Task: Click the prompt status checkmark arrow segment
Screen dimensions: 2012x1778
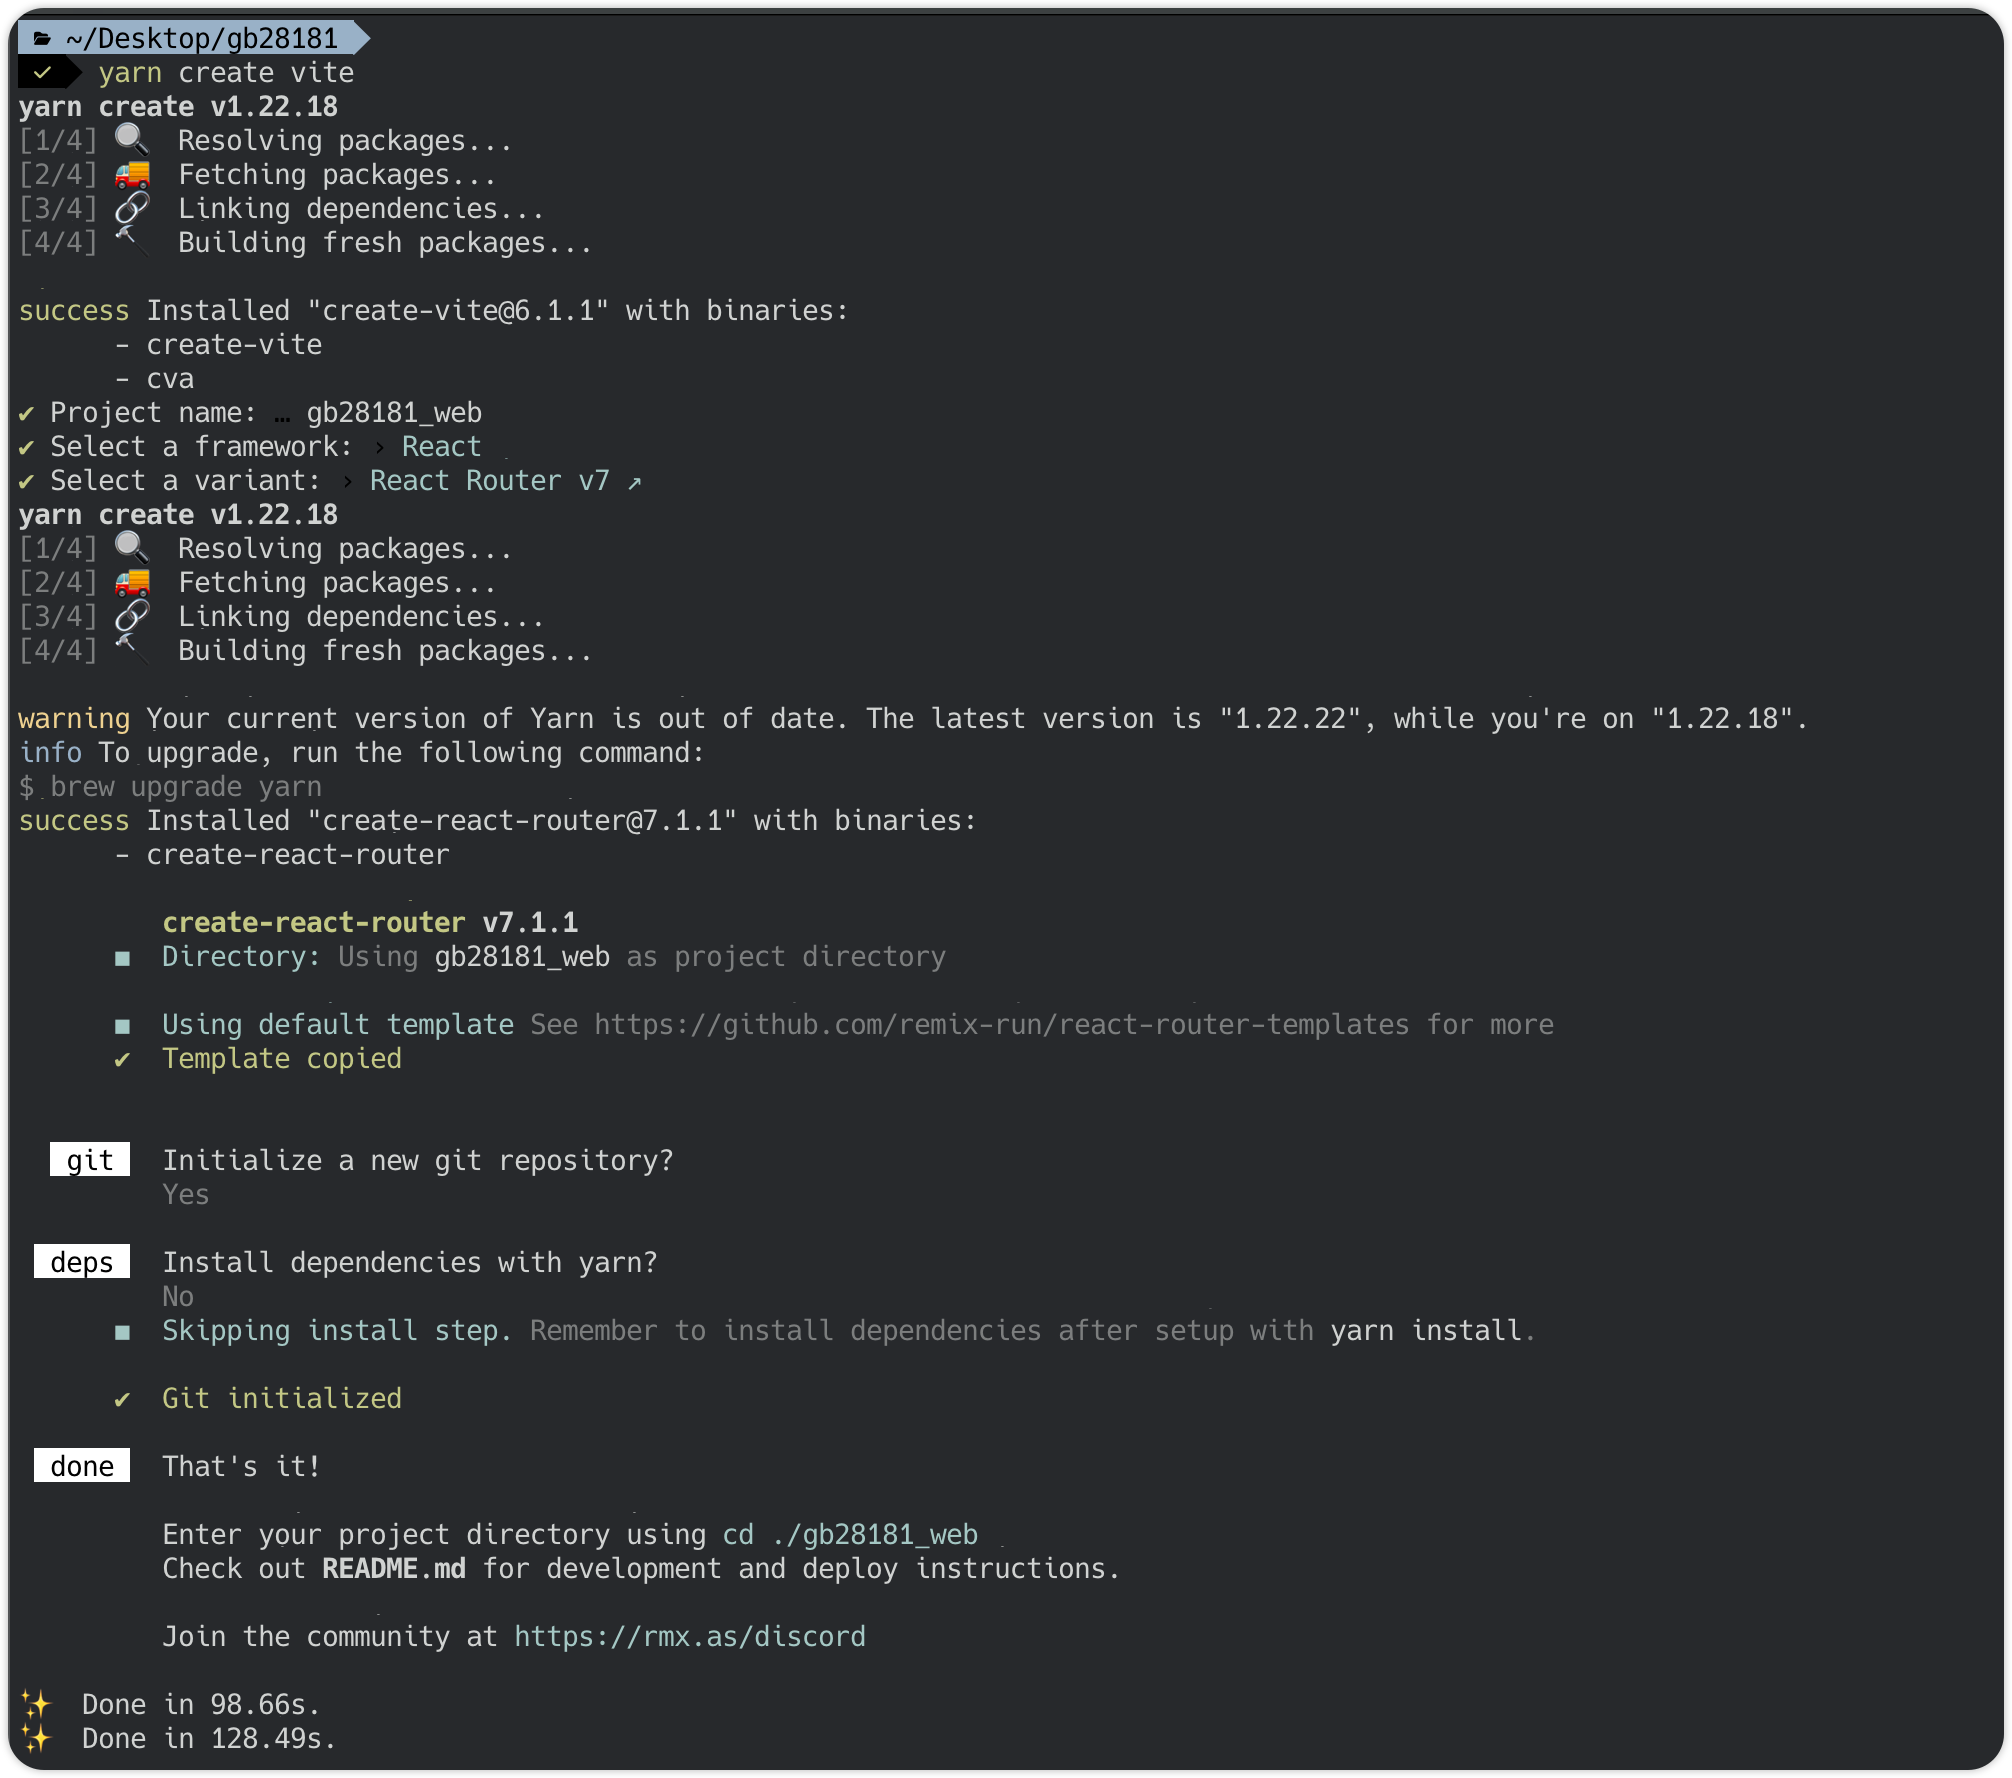Action: click(44, 73)
